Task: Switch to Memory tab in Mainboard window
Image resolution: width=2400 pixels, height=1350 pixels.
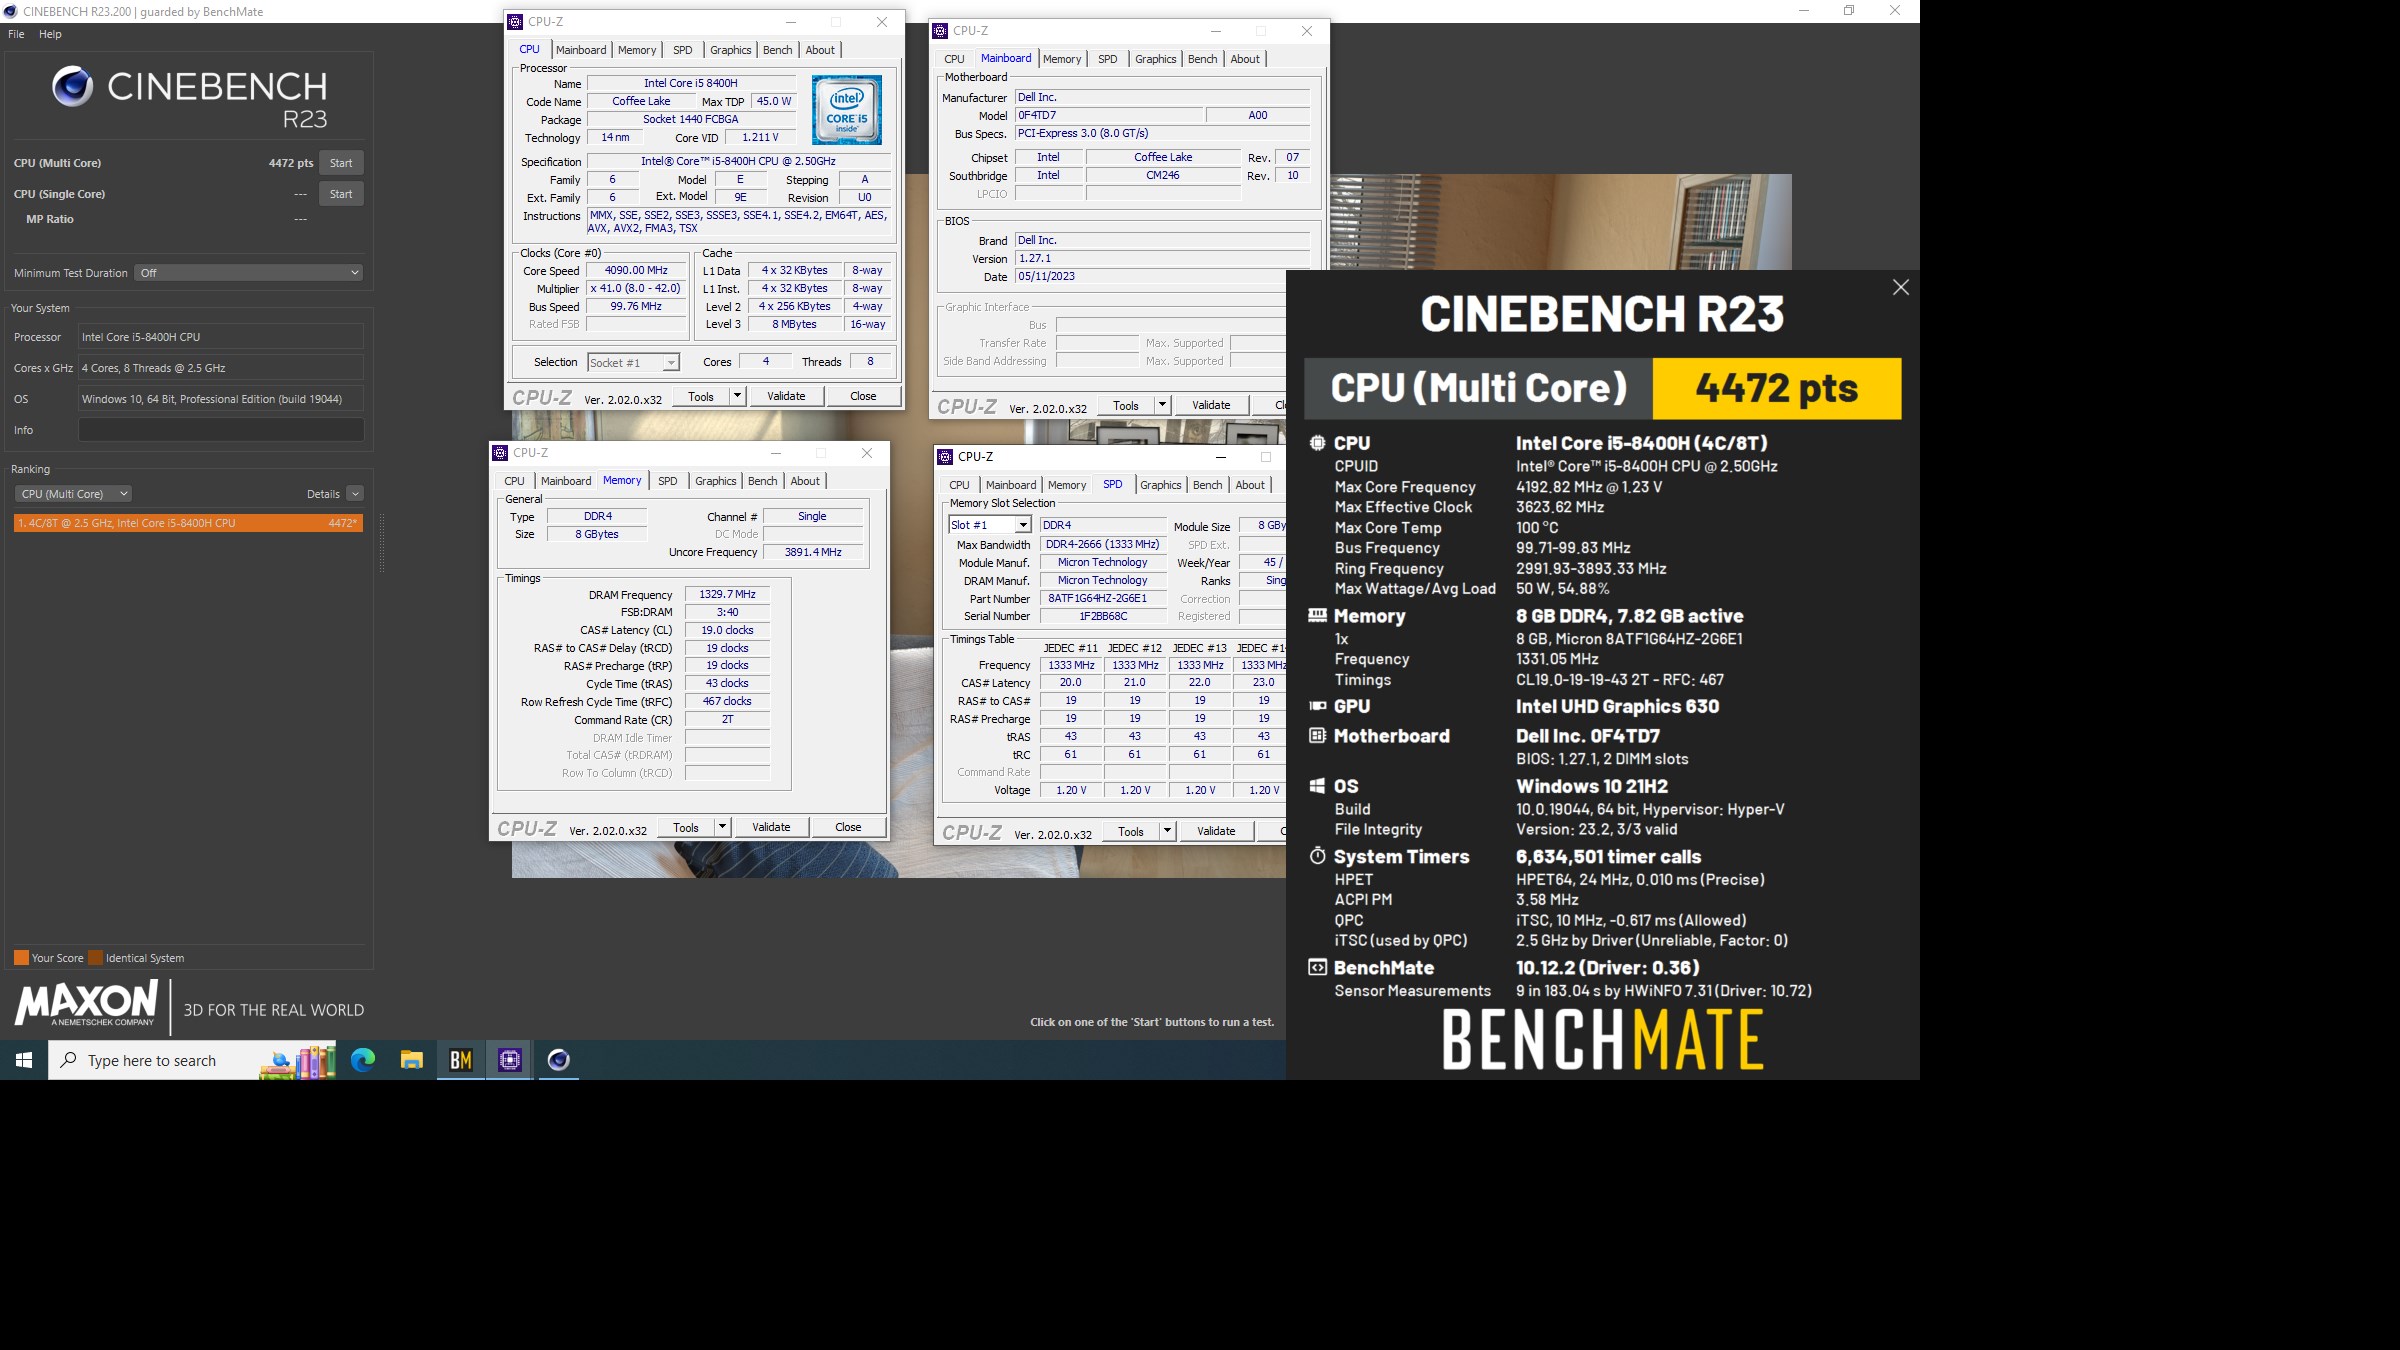Action: pyautogui.click(x=1062, y=59)
